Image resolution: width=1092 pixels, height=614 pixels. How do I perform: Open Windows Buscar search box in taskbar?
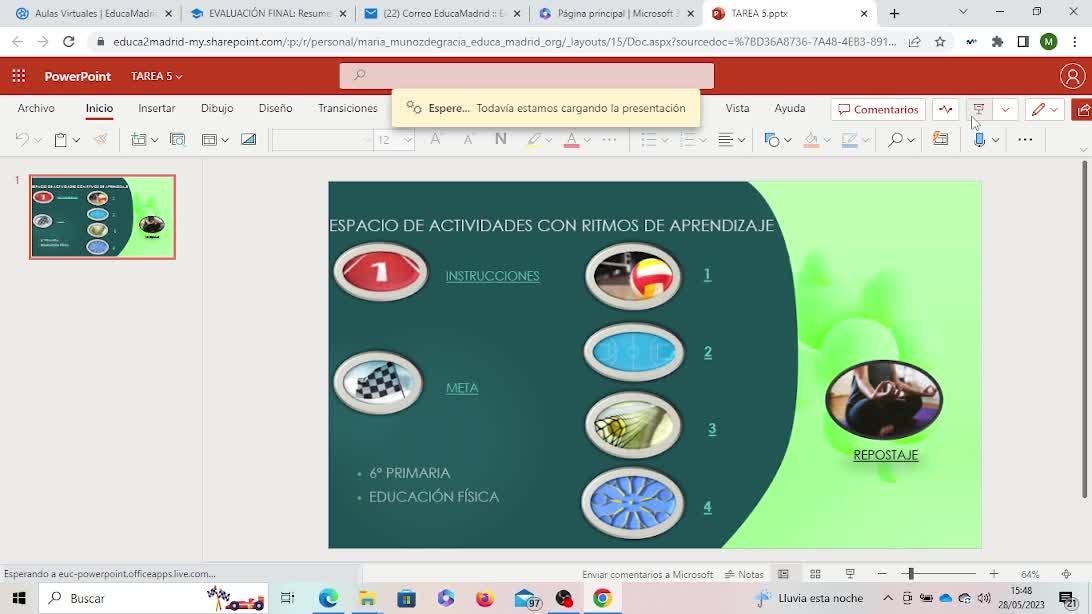[153, 598]
